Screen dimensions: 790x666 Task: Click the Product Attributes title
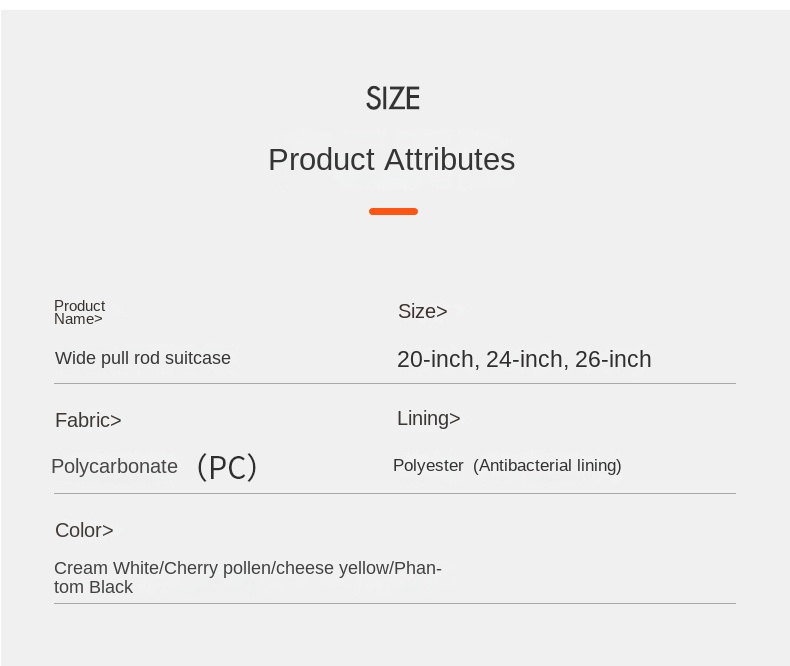(x=391, y=160)
